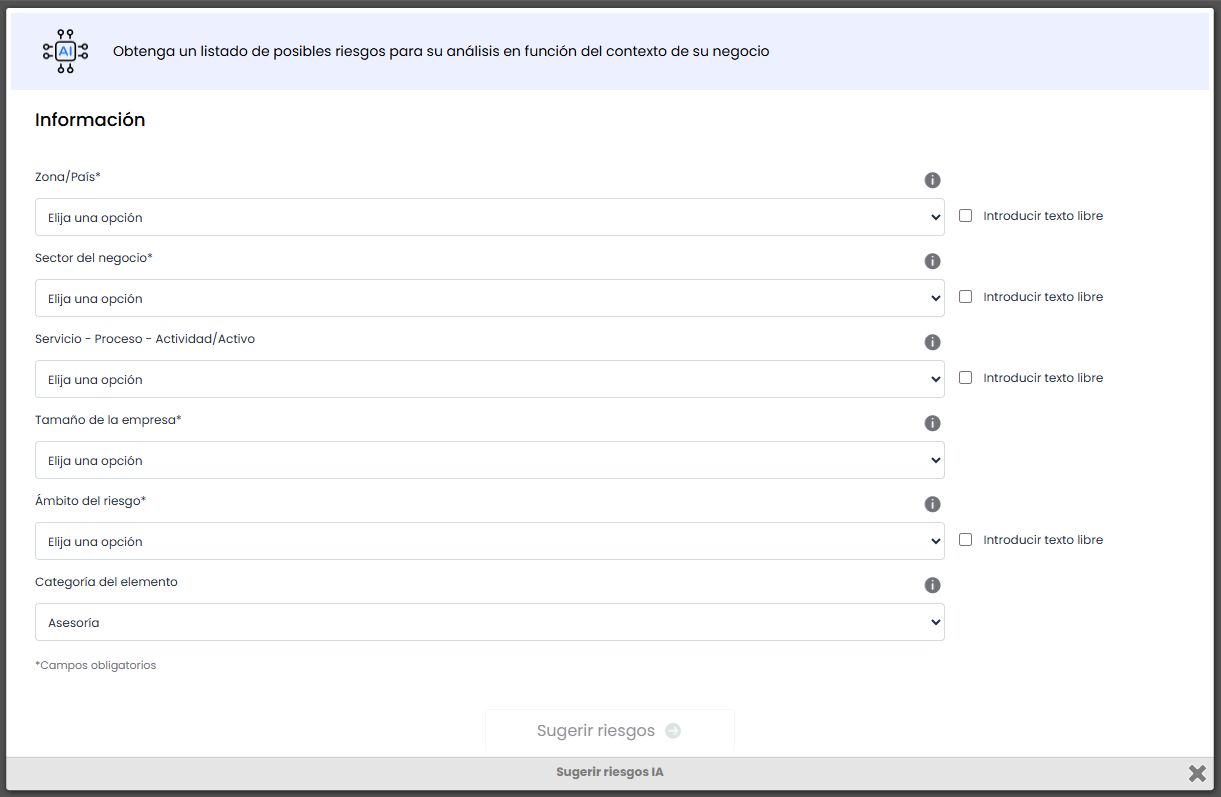Viewport: 1221px width, 797px height.
Task: Click info icon for Ámbito del riesgo
Action: [x=932, y=504]
